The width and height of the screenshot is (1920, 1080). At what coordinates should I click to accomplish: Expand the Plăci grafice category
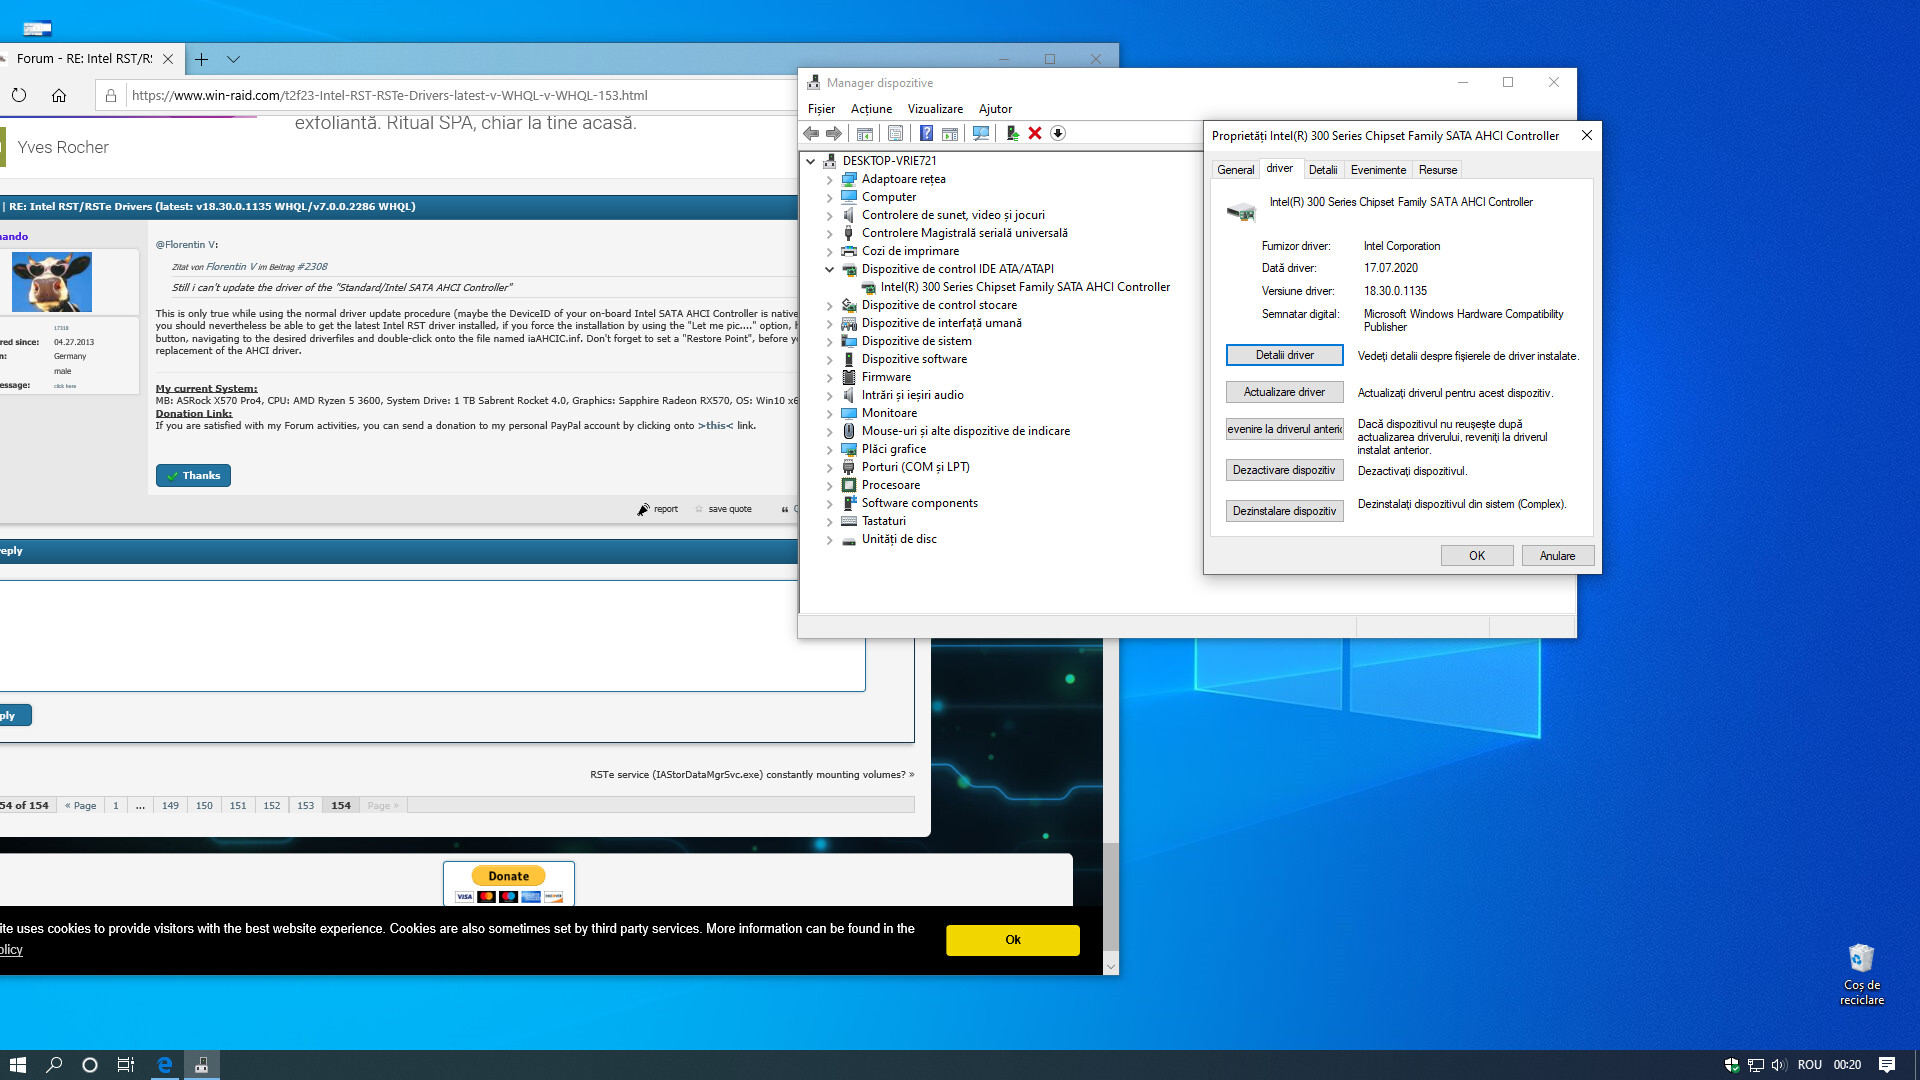[x=829, y=450]
